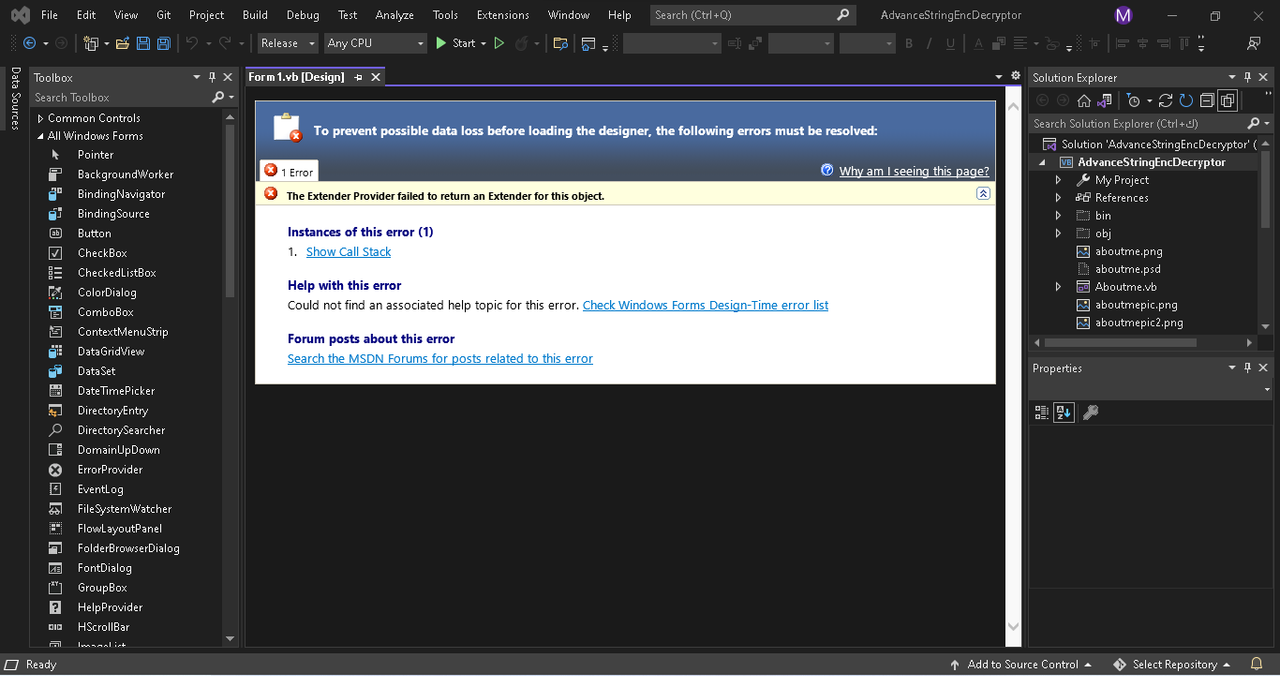
Task: Click the Refresh icon in Solution Explorer
Action: [1186, 101]
